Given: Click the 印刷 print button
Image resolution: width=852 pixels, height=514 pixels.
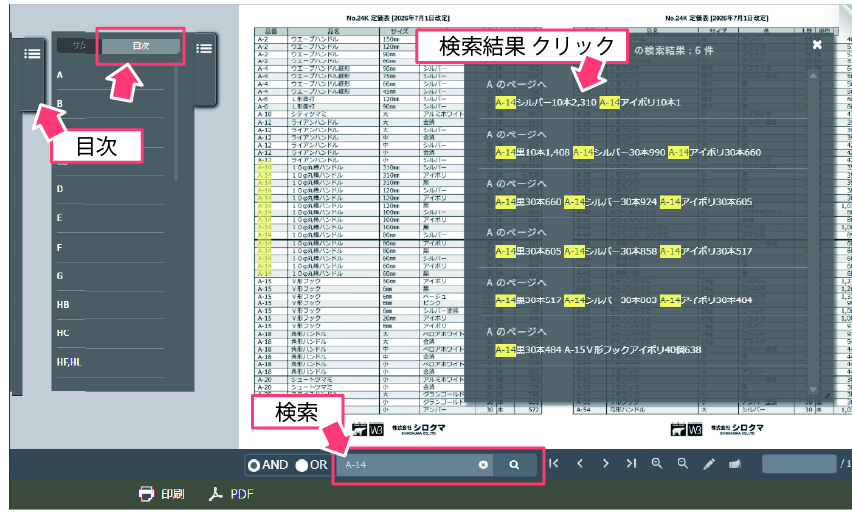Looking at the screenshot, I should coord(161,494).
